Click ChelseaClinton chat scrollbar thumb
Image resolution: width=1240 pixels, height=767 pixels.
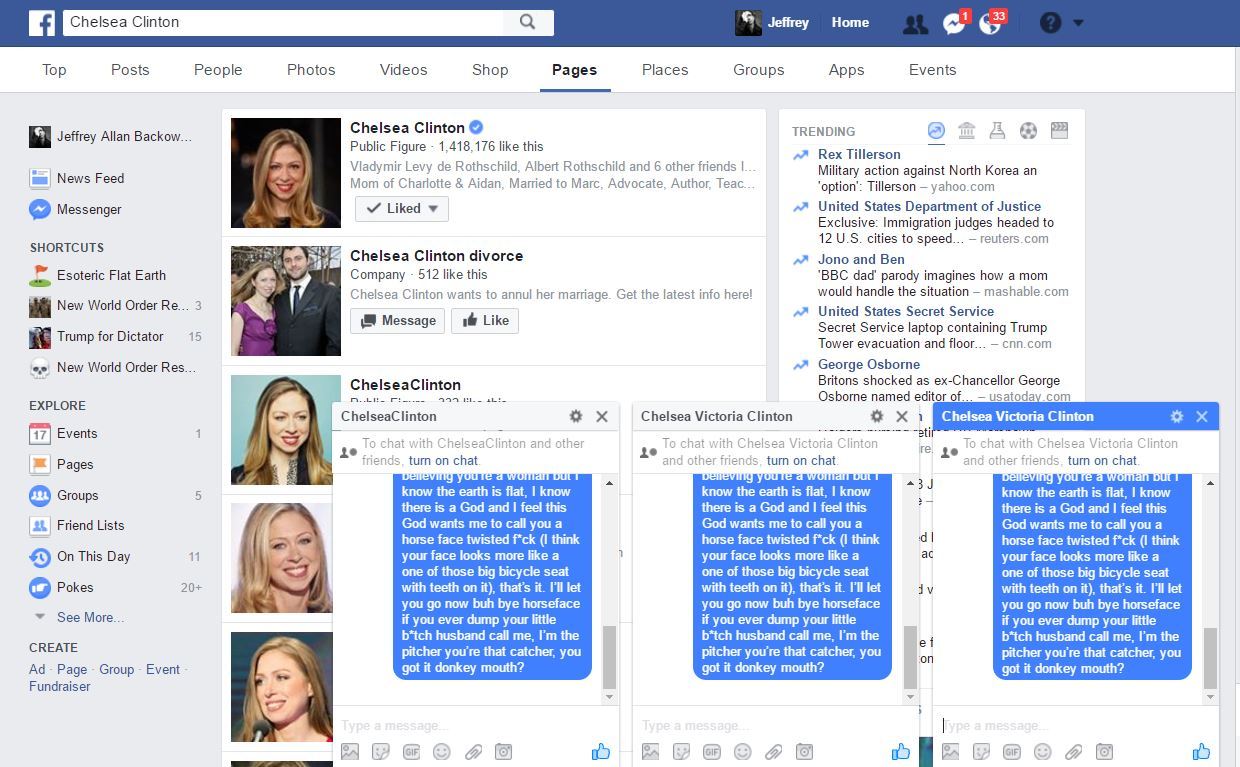point(609,655)
